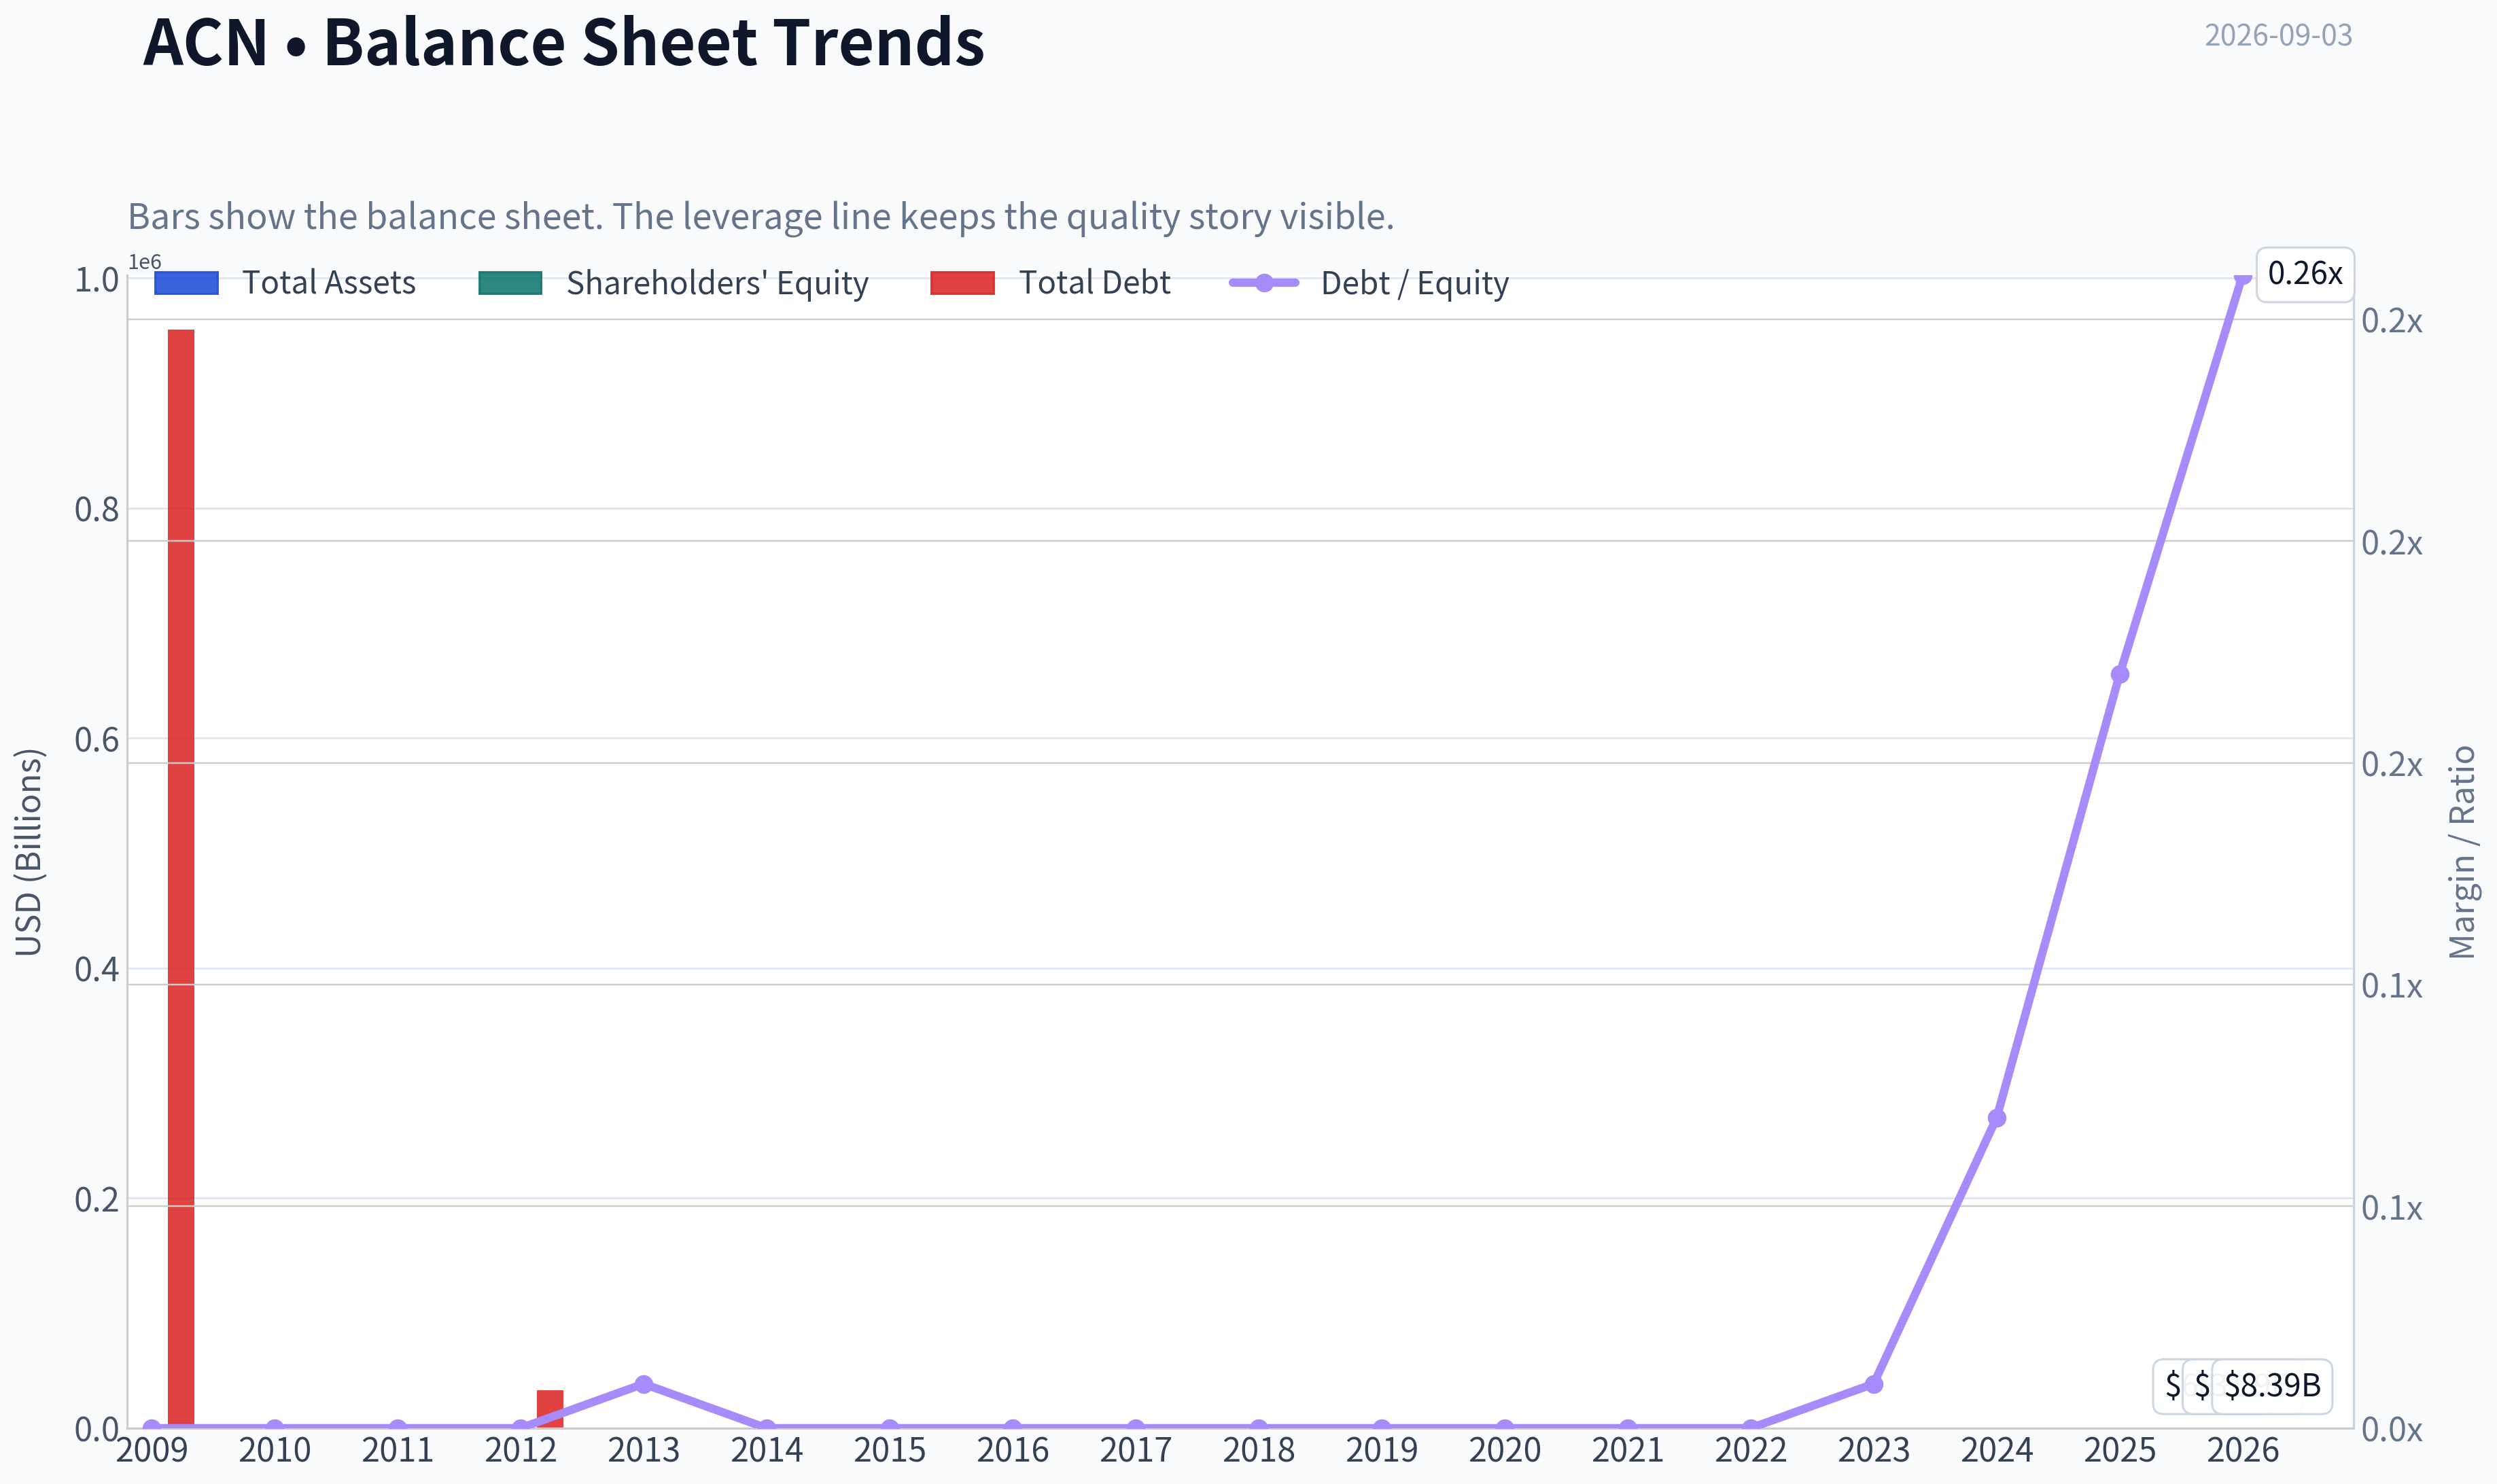Click the purple Debt / Equity legend line marker
This screenshot has width=2497, height=1484.
click(x=1264, y=283)
